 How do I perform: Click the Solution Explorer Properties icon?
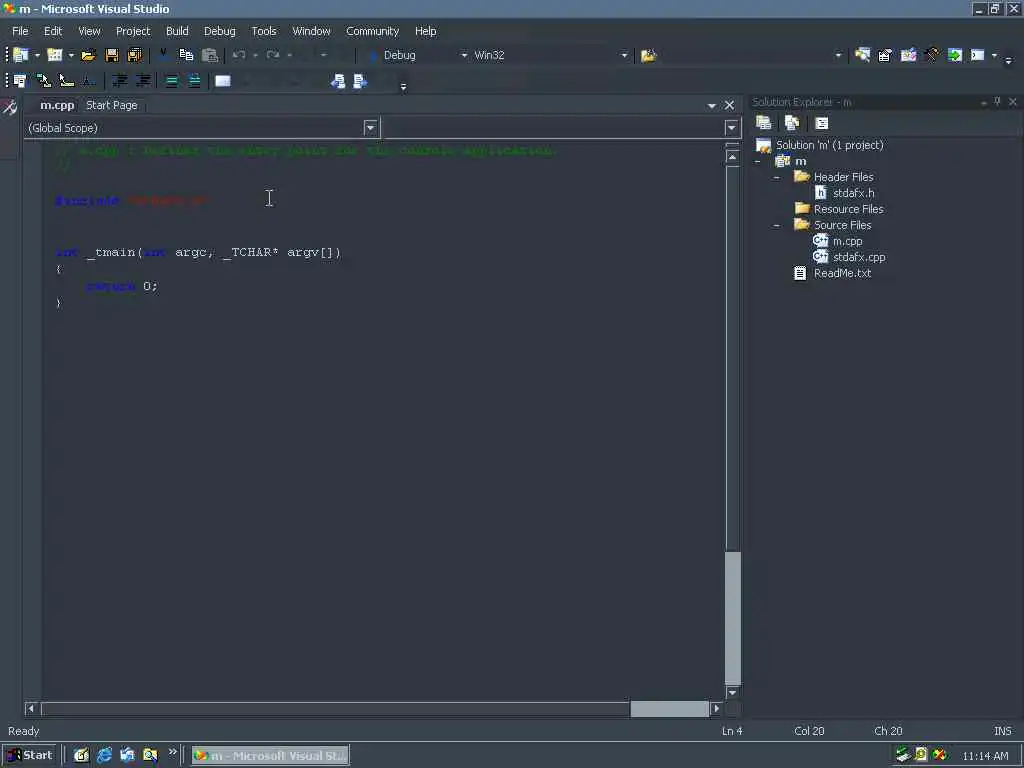(763, 123)
